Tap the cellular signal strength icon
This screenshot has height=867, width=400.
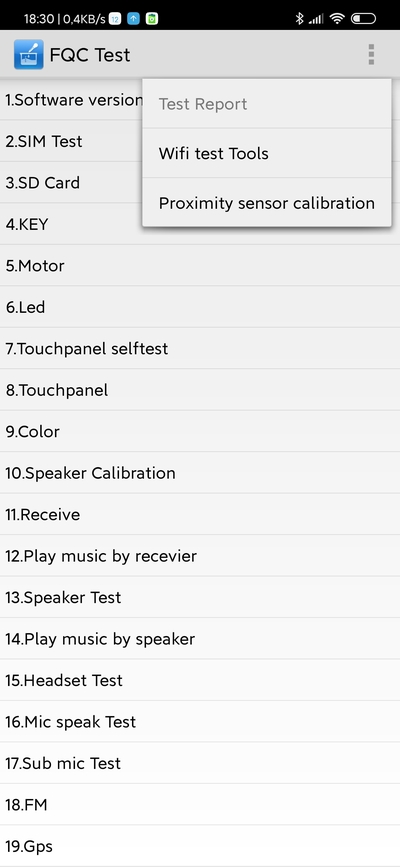(x=316, y=19)
